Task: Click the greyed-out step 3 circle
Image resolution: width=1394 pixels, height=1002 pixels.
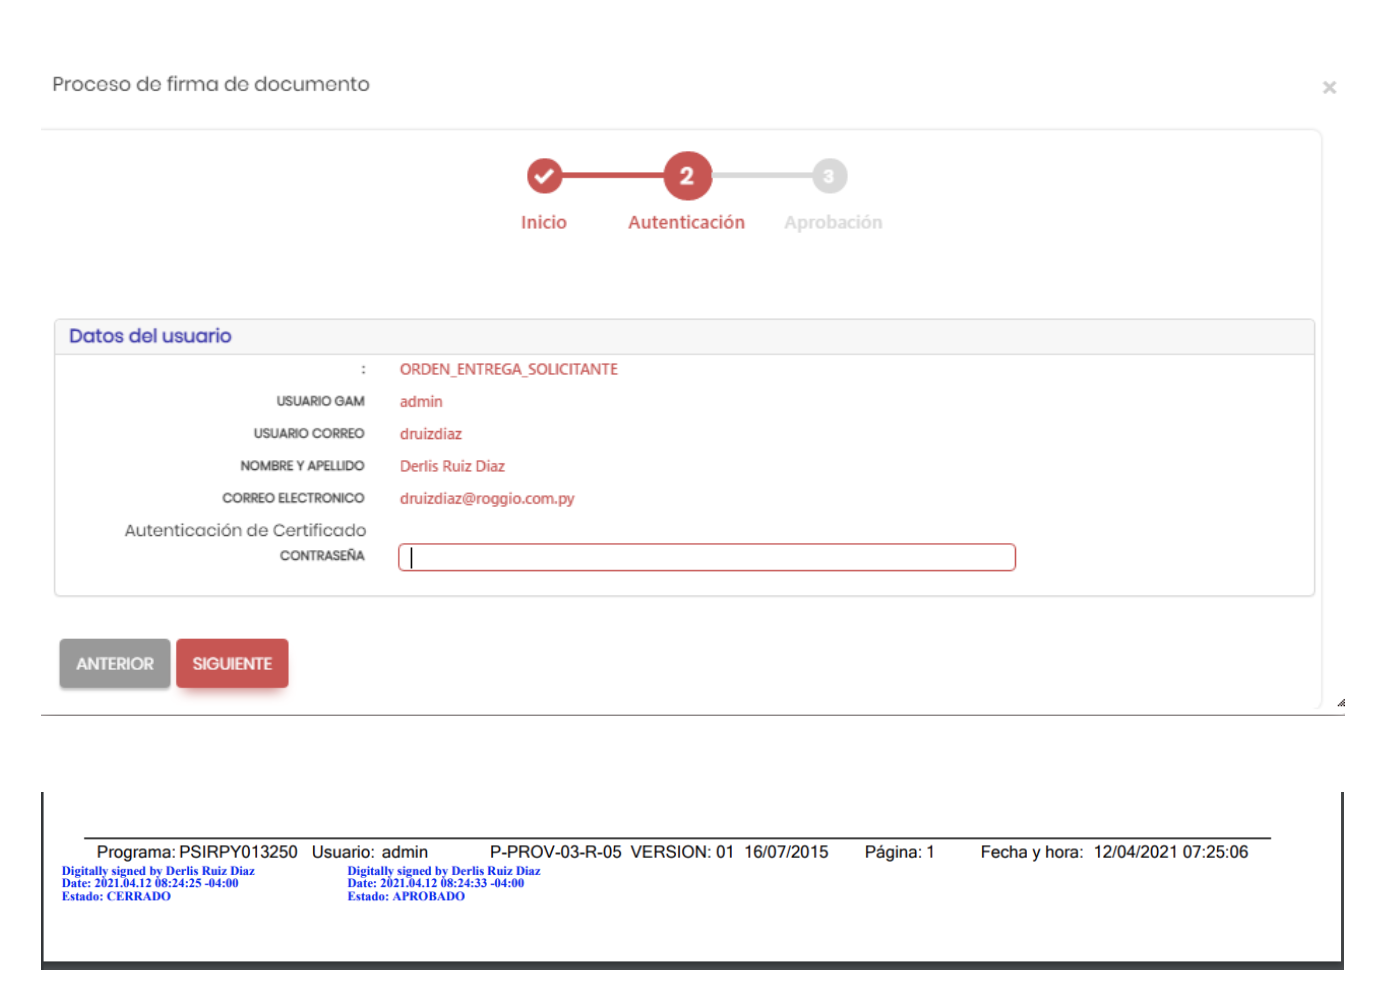Action: pyautogui.click(x=829, y=177)
